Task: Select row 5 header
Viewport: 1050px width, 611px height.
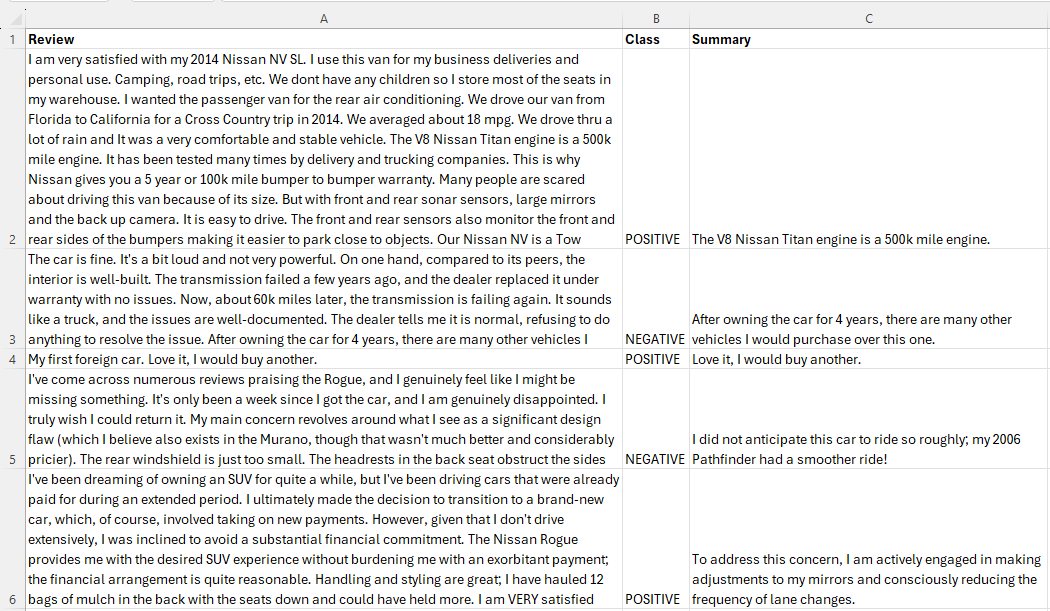Action: pos(11,419)
